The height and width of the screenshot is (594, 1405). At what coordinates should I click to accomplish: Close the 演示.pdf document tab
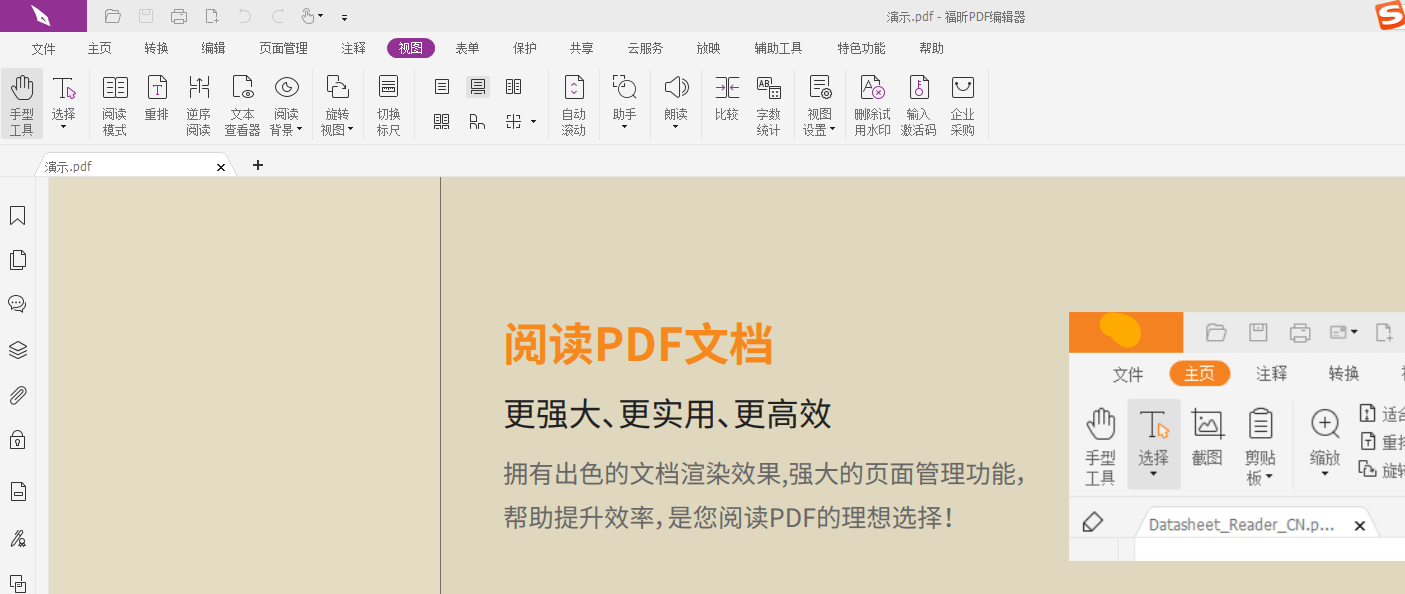pyautogui.click(x=221, y=167)
